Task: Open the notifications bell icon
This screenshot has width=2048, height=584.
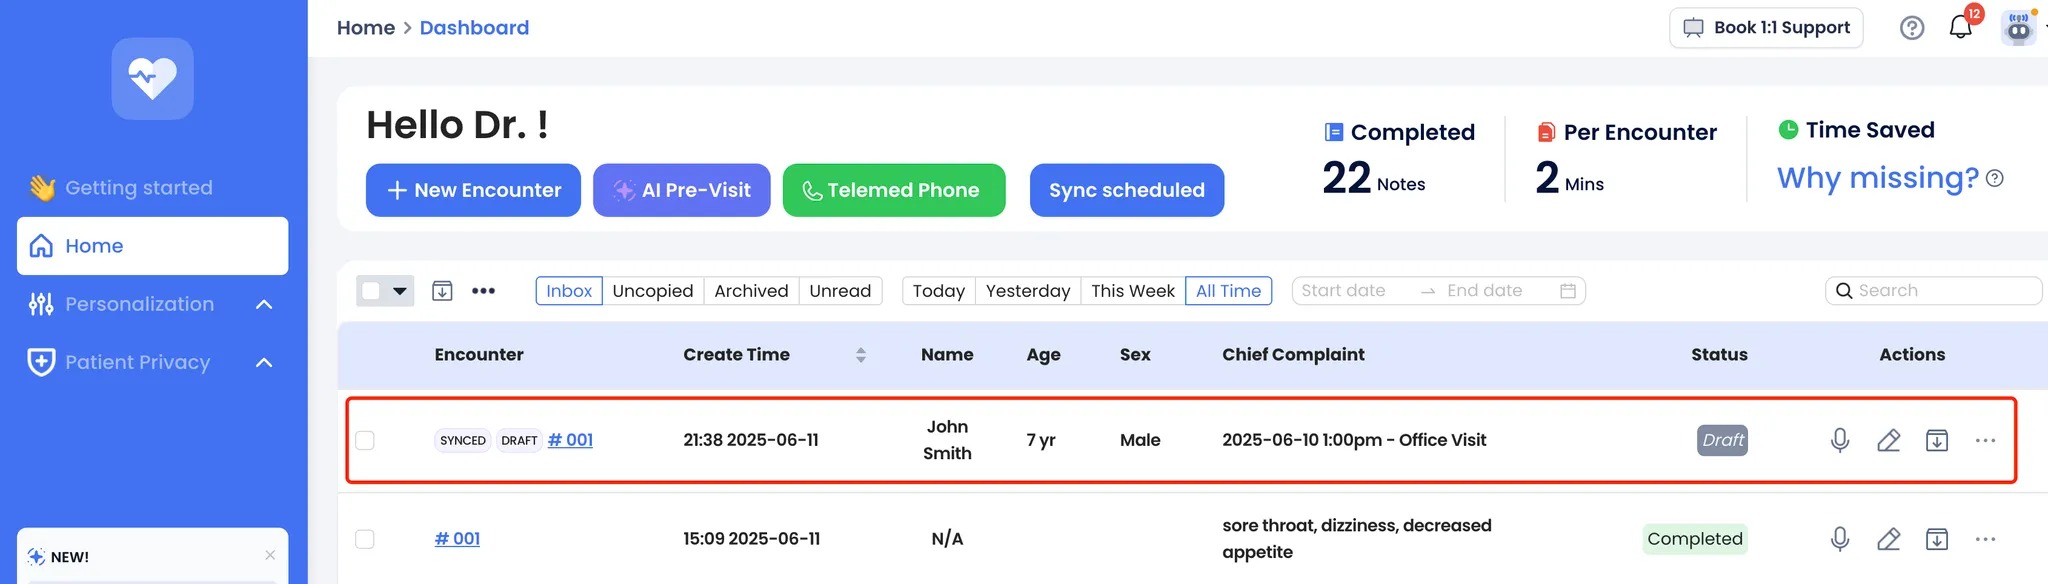Action: tap(1960, 27)
